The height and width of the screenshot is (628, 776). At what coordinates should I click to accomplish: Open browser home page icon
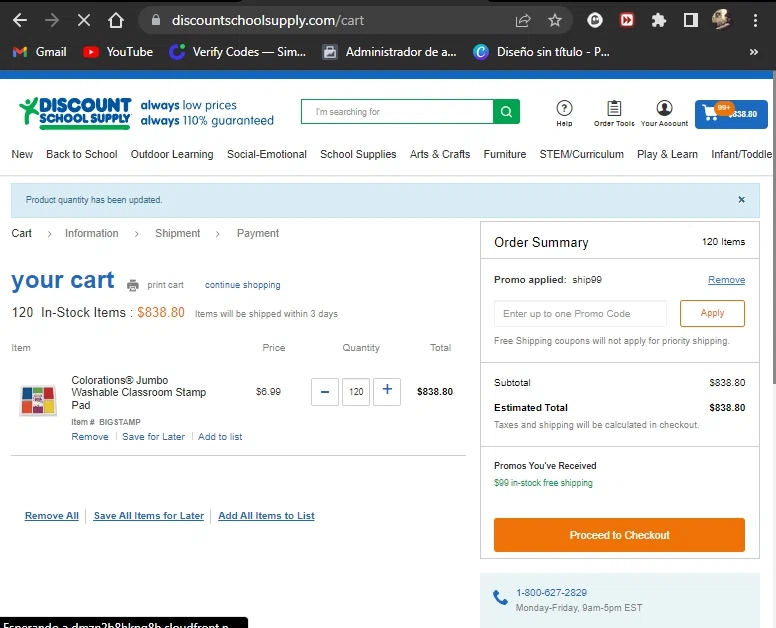pos(116,20)
